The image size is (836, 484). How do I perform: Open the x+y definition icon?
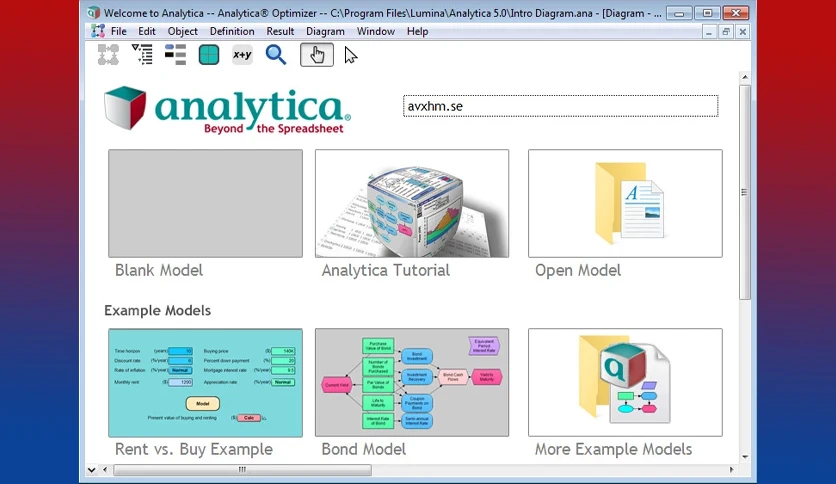point(242,55)
